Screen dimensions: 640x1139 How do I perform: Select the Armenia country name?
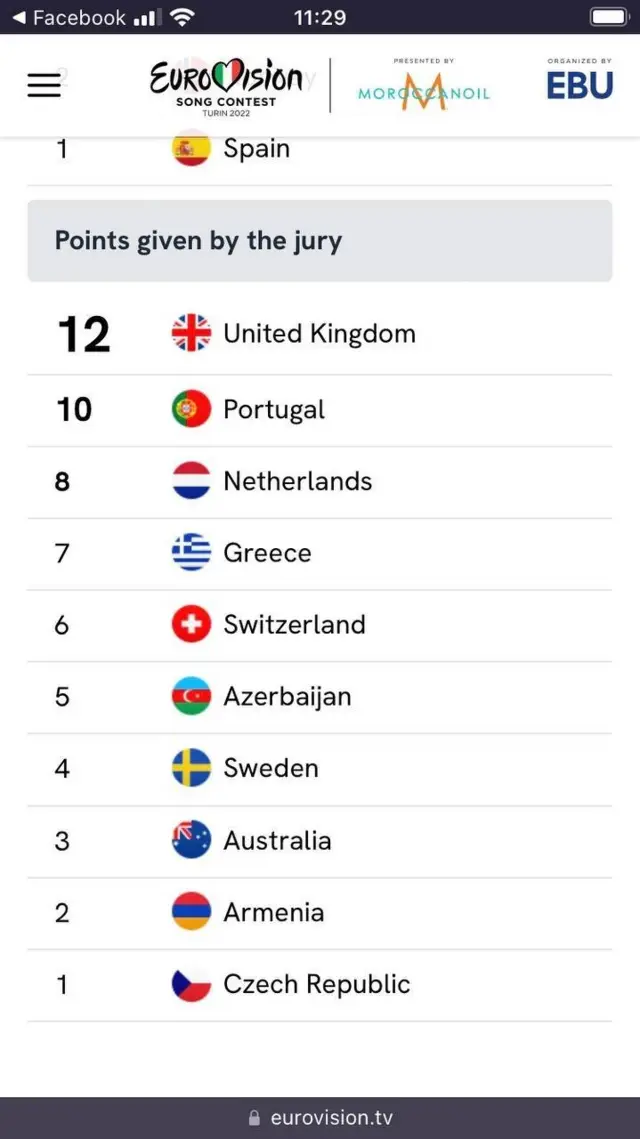click(273, 912)
